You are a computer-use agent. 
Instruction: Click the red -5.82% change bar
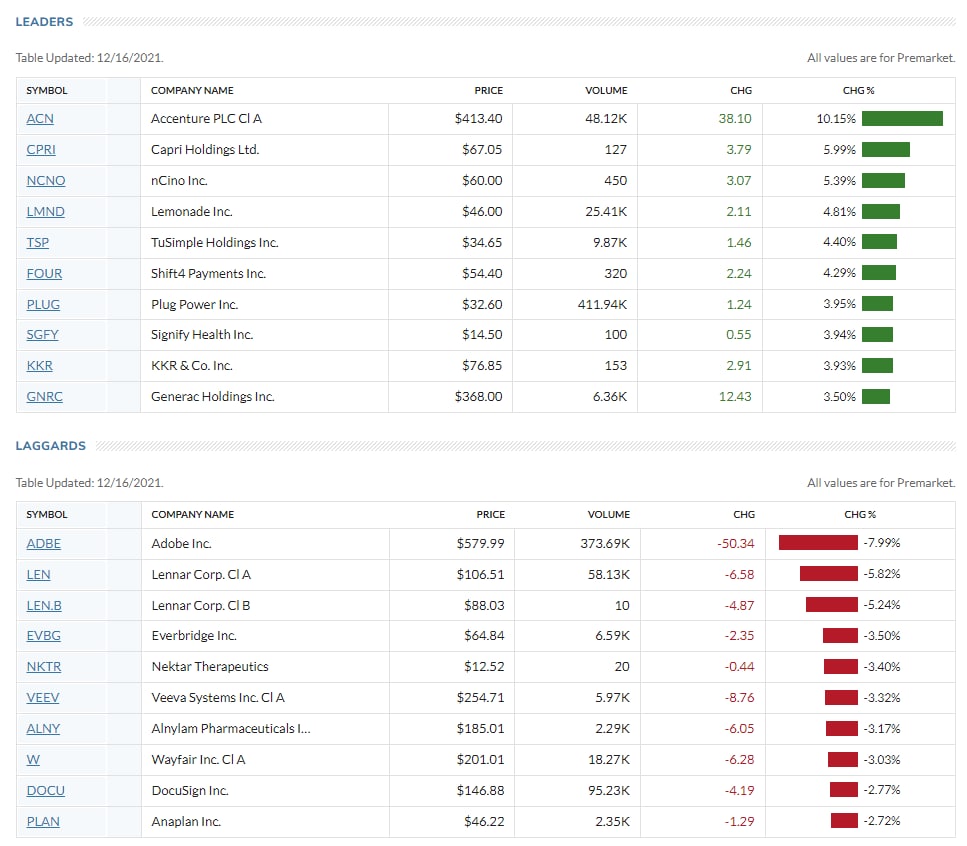coord(829,574)
